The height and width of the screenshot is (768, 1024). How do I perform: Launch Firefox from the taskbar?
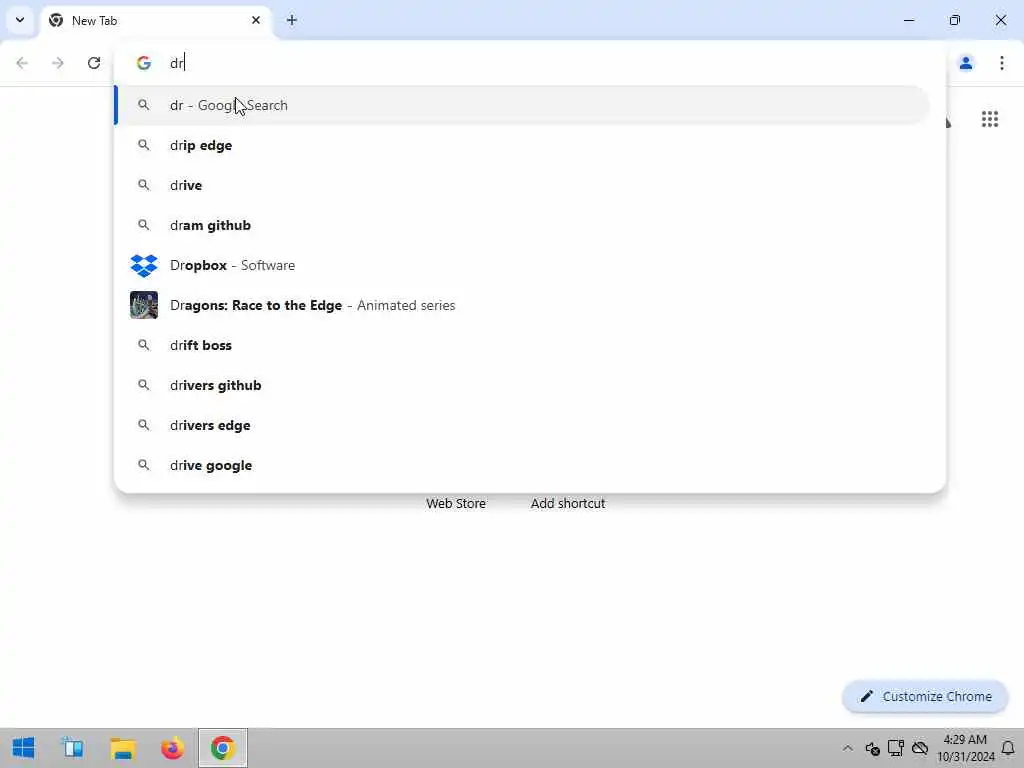(172, 748)
